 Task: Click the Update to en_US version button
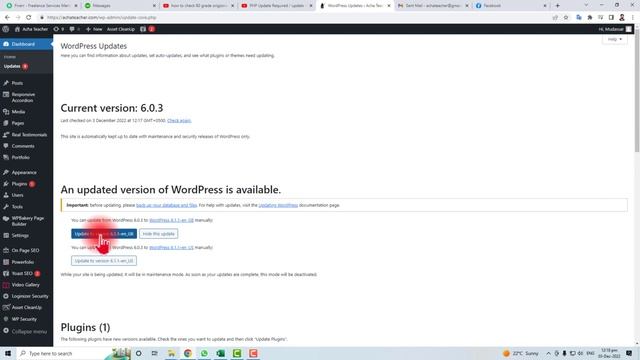104,260
